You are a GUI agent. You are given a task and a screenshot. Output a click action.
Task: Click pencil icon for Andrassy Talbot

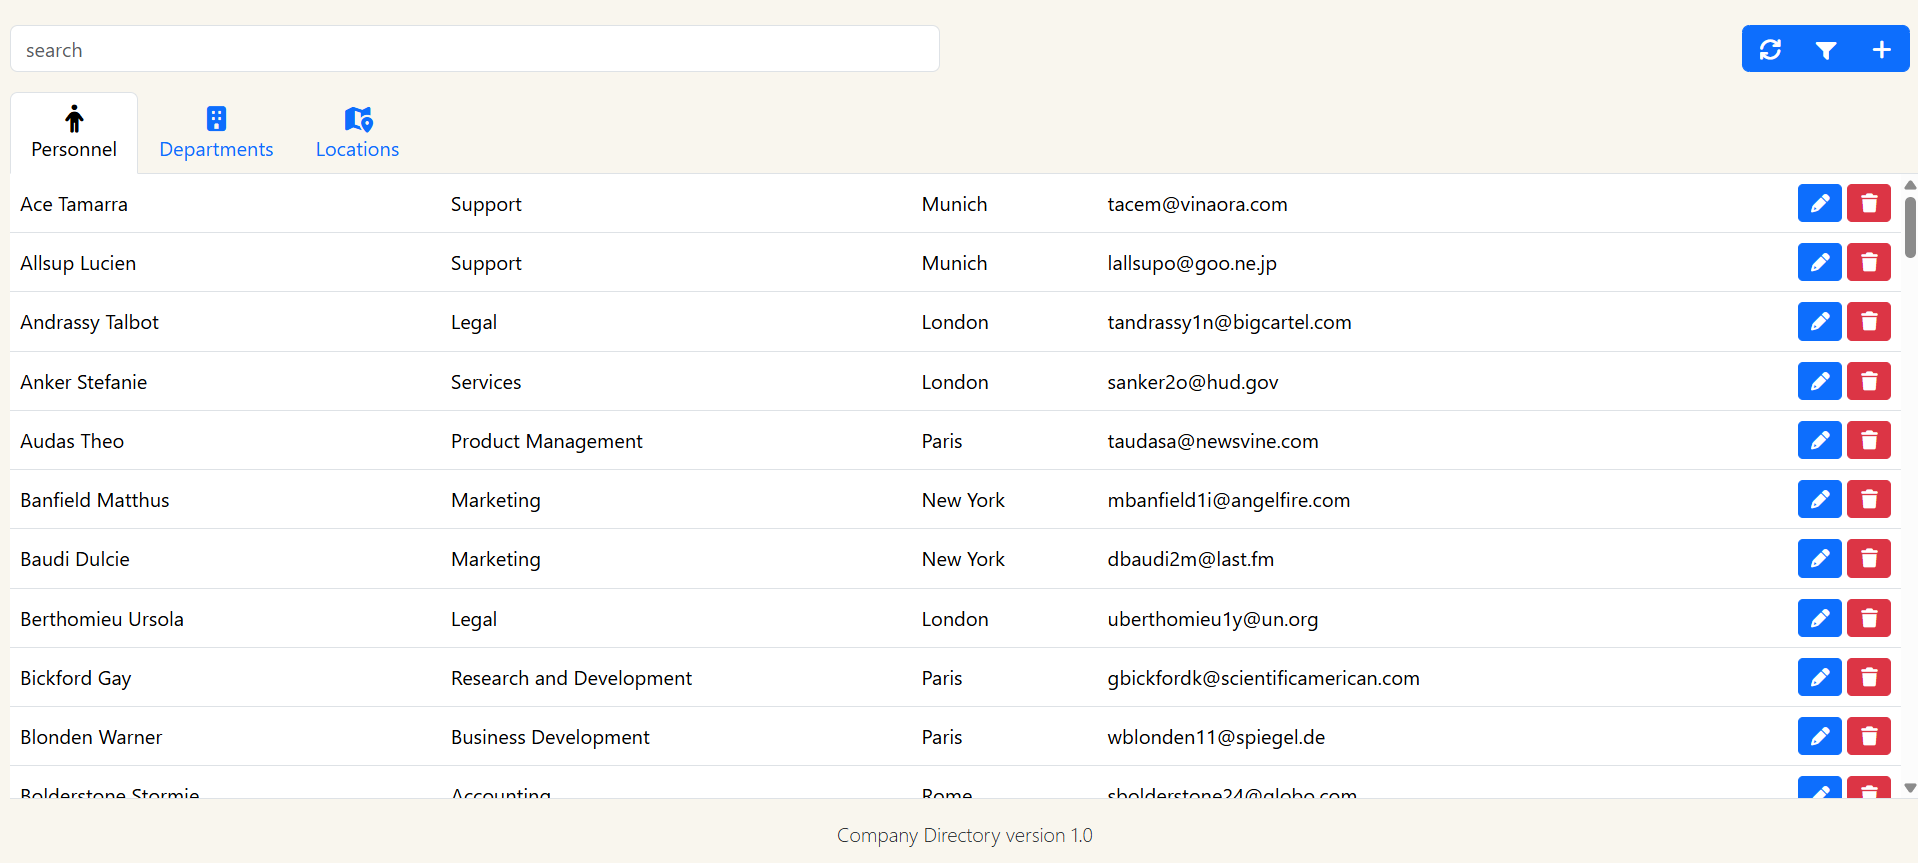[1819, 321]
